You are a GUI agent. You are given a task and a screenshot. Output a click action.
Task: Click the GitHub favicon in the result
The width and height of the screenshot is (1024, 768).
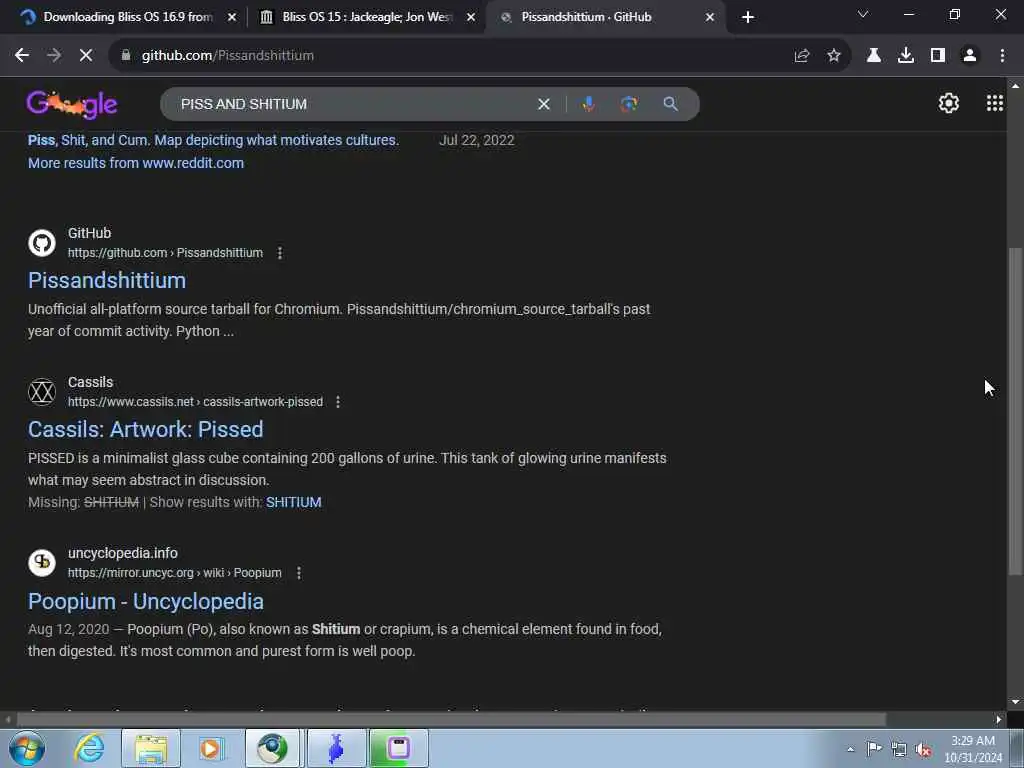point(42,243)
